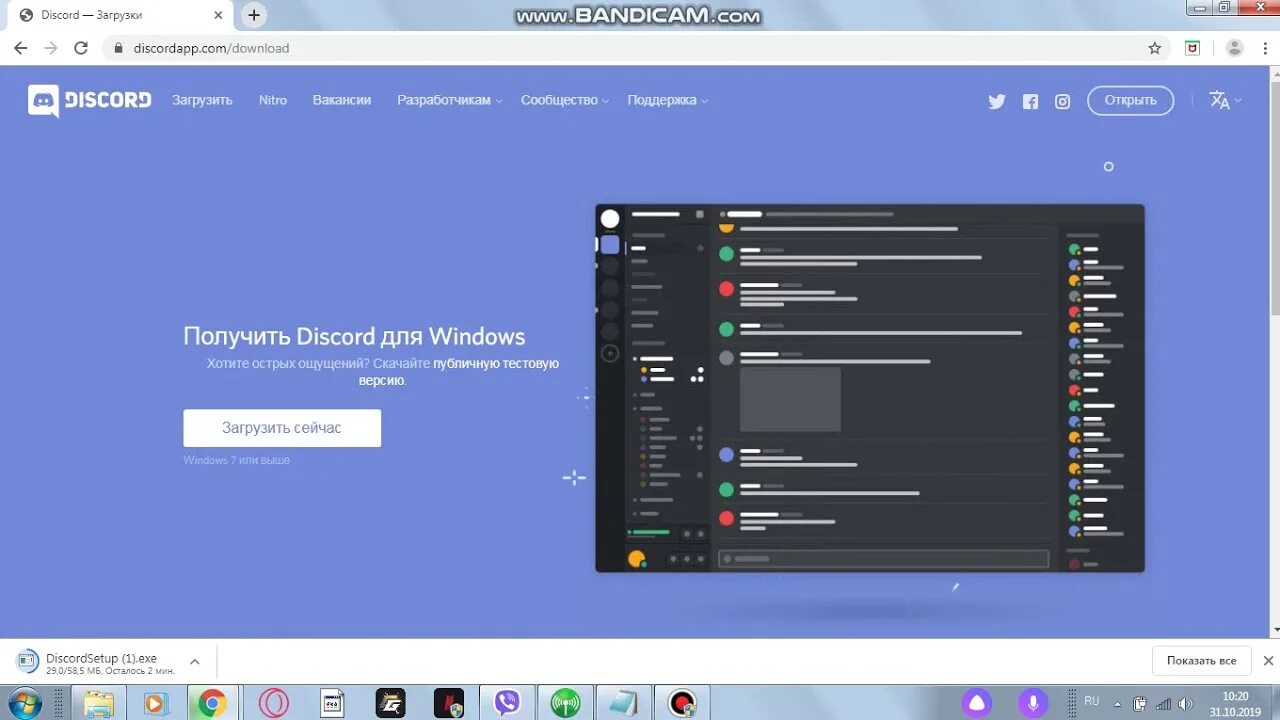Viewport: 1280px width, 720px height.
Task: Expand DiscordSetup (1).exe download options arrow
Action: (x=195, y=662)
